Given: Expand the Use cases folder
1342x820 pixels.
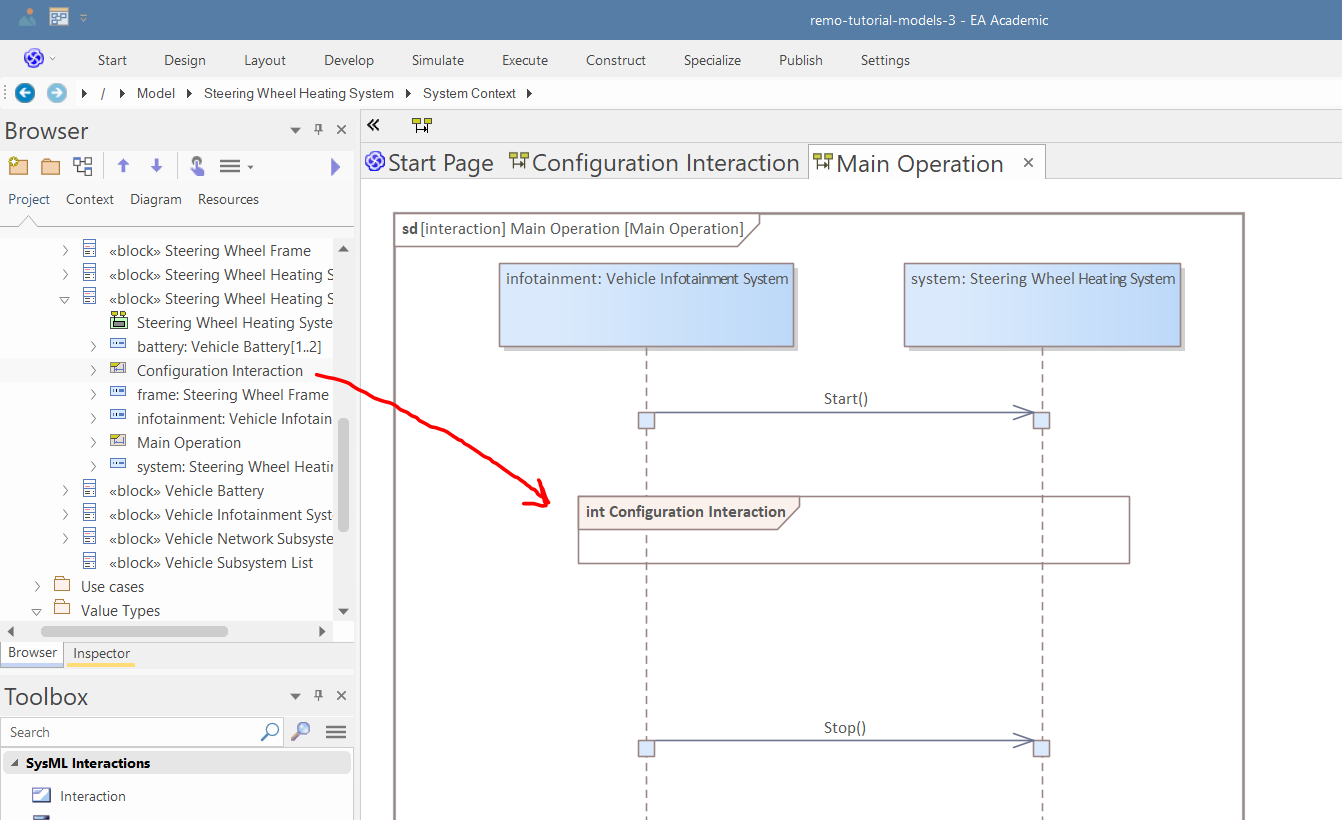Looking at the screenshot, I should 37,587.
